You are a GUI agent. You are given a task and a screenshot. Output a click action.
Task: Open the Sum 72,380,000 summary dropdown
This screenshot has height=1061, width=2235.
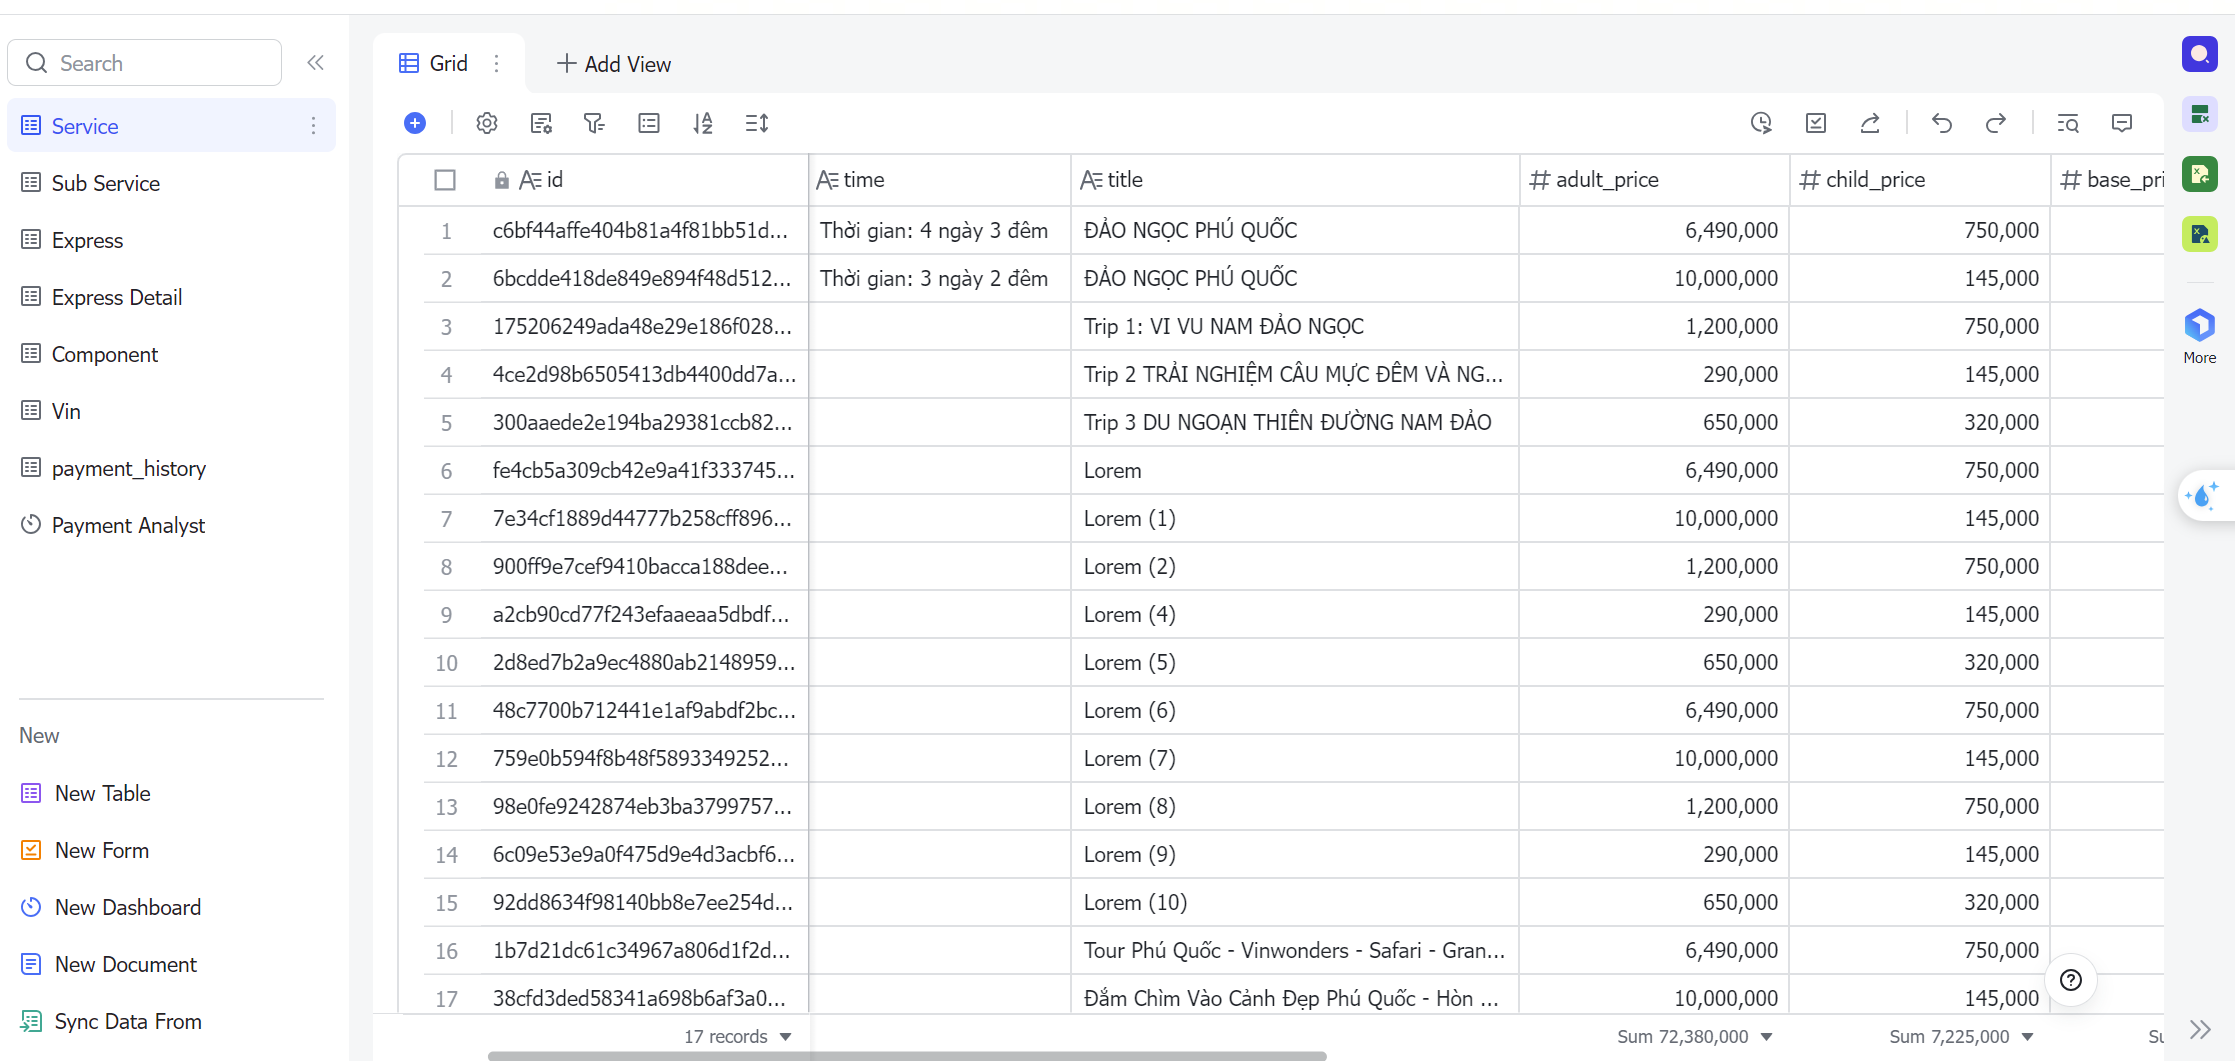click(1694, 1037)
